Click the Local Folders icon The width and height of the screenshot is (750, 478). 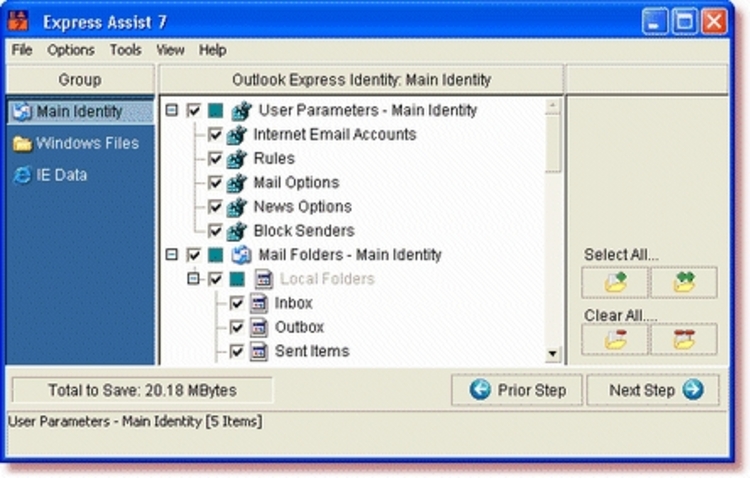tap(264, 279)
